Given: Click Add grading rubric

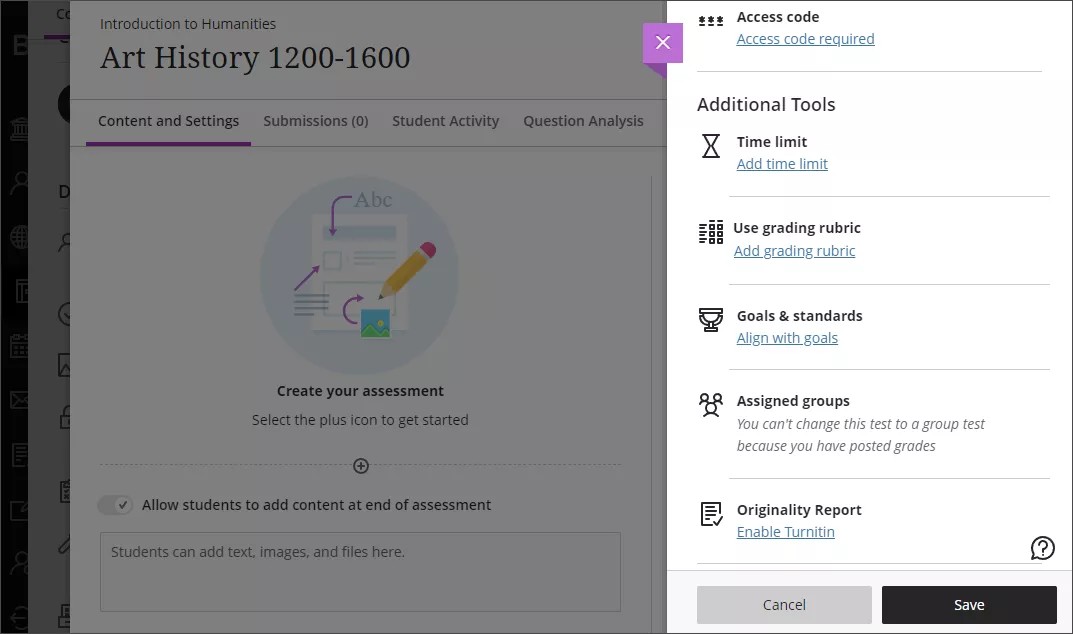Looking at the screenshot, I should 794,250.
